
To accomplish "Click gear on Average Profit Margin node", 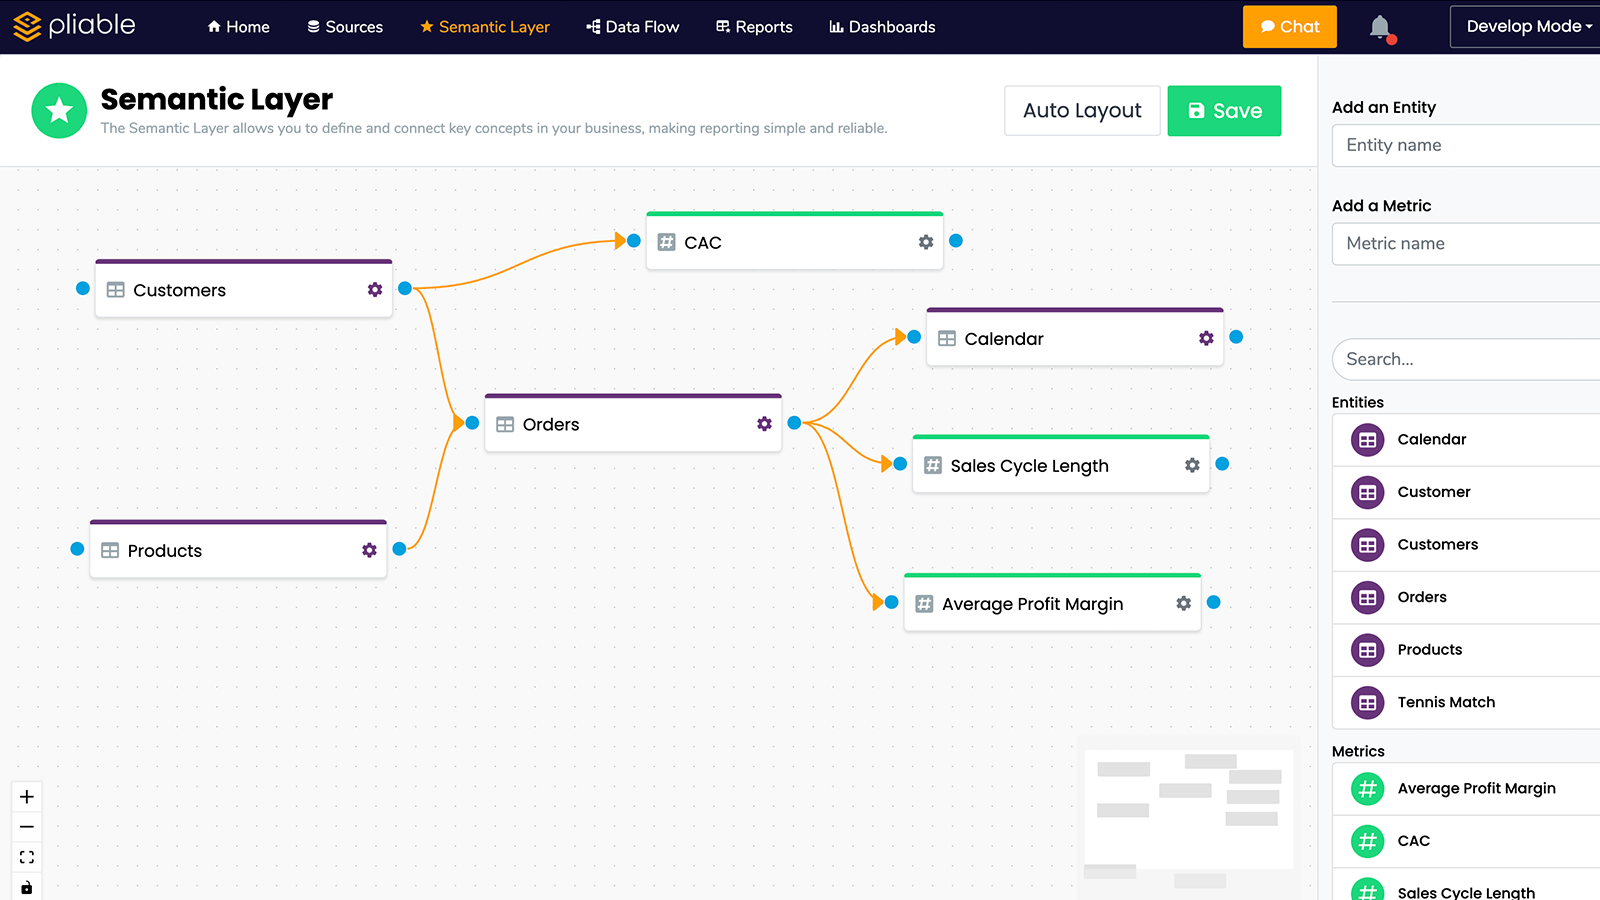I will pos(1183,604).
